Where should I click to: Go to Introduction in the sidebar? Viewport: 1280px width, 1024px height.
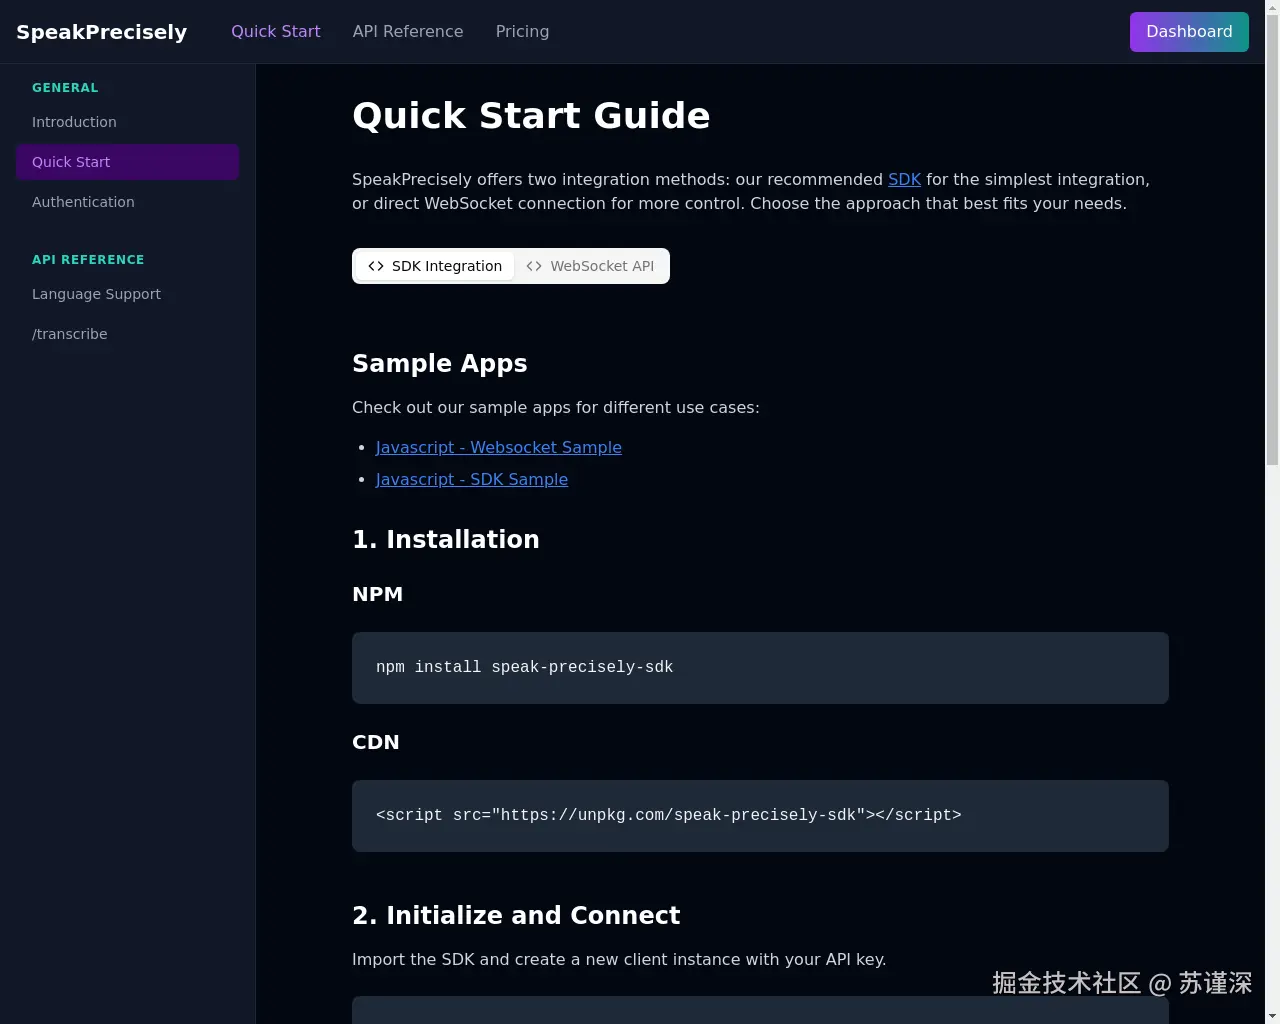(74, 122)
